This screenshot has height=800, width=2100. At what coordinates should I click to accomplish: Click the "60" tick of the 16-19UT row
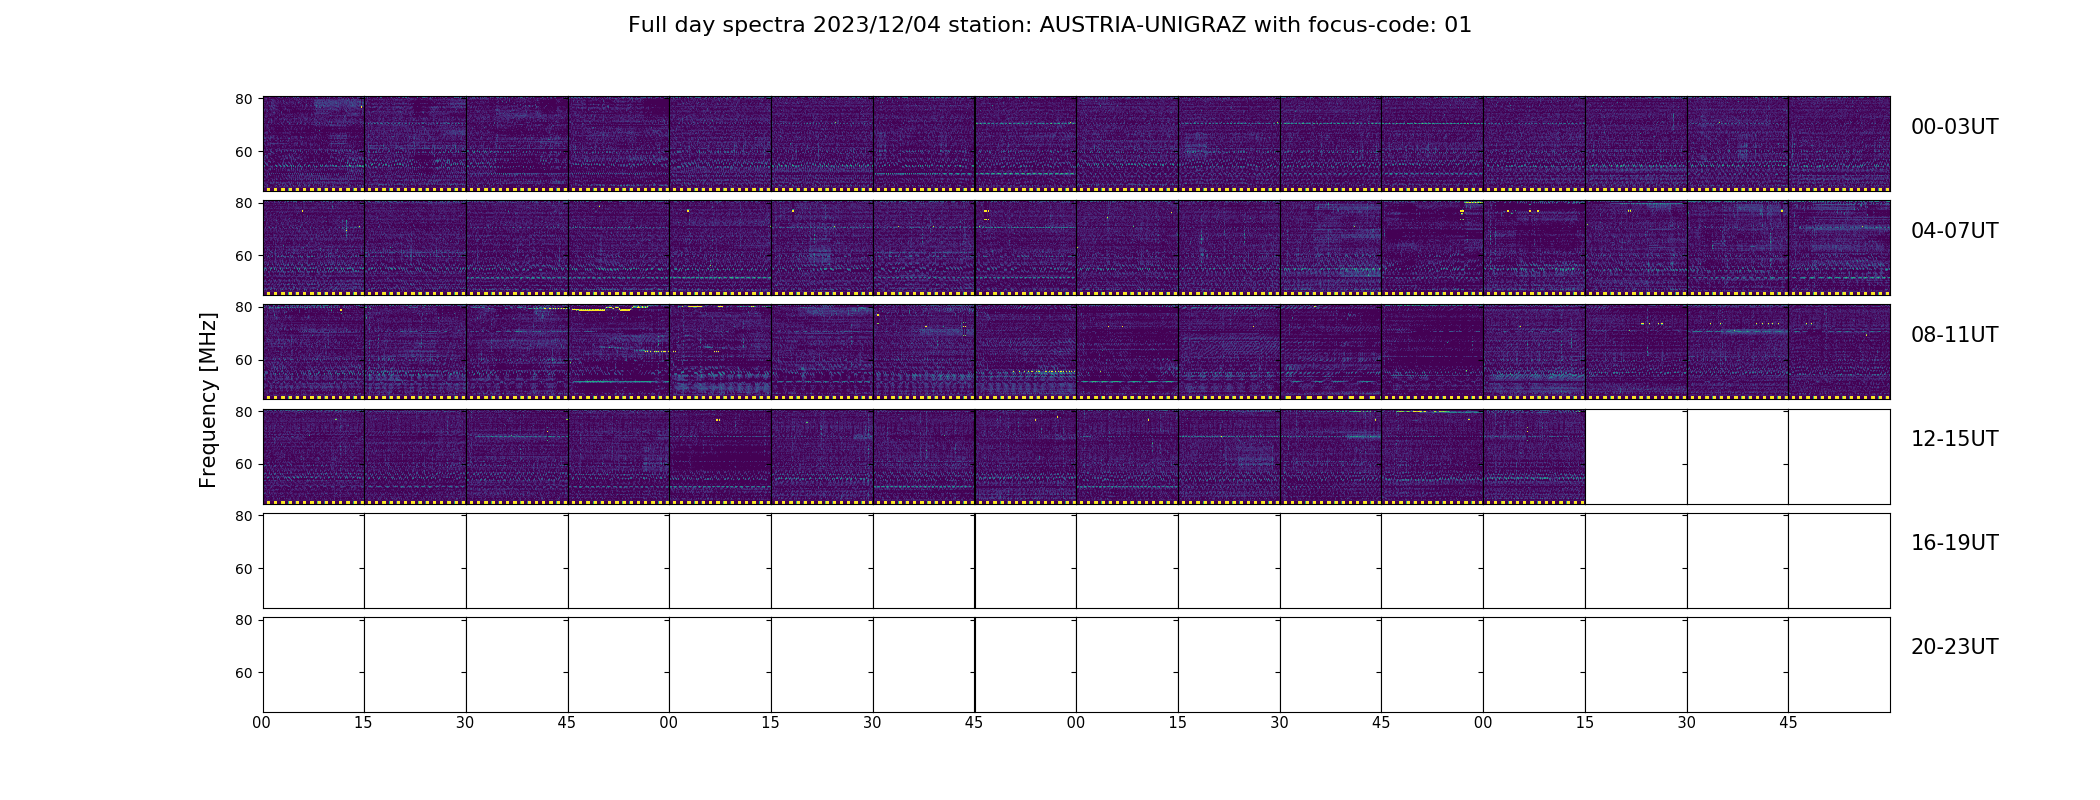[x=243, y=569]
